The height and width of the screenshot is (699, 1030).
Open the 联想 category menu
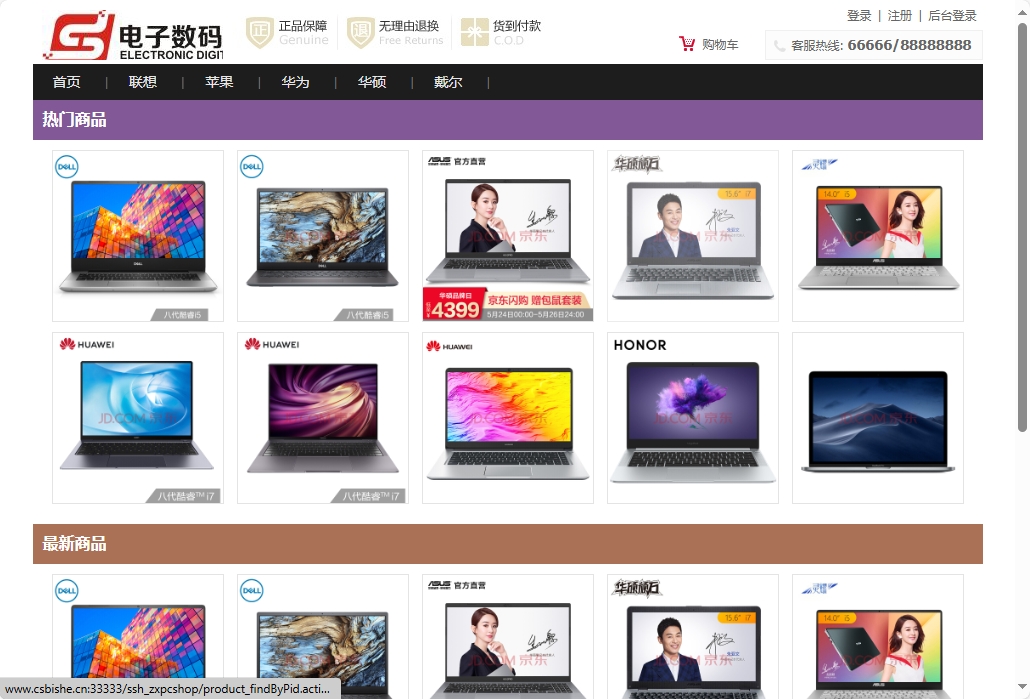click(x=142, y=83)
